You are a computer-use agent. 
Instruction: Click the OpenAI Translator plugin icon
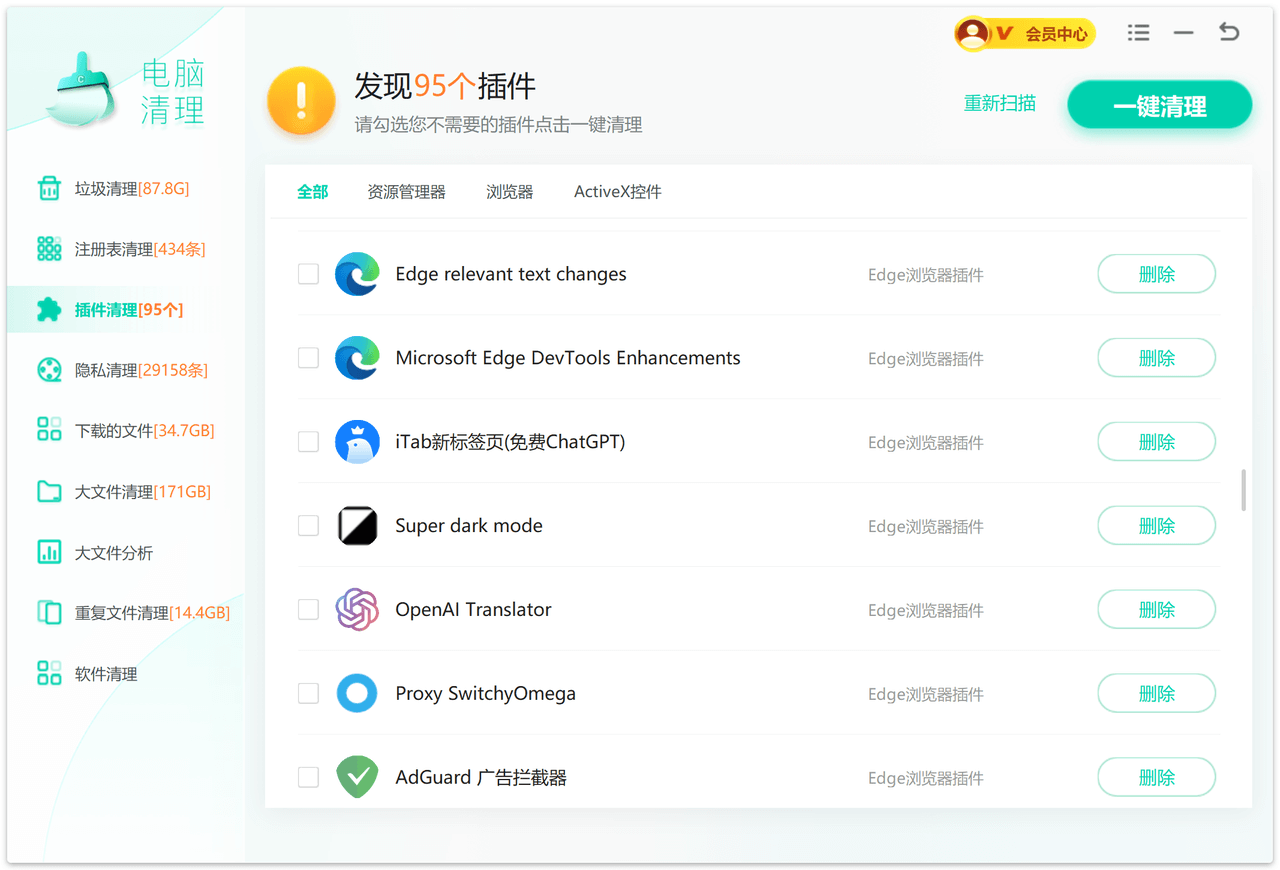pyautogui.click(x=356, y=609)
